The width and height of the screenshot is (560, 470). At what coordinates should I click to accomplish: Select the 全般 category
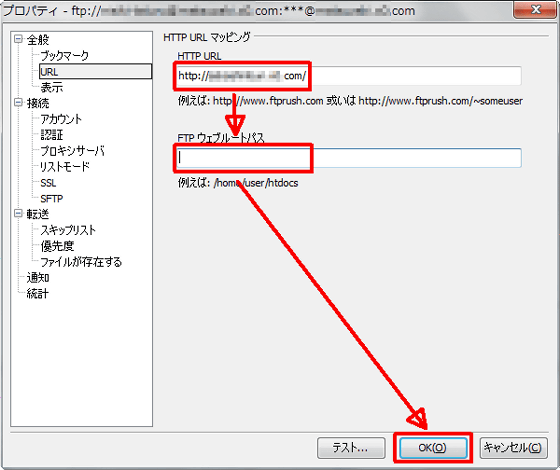coord(38,40)
